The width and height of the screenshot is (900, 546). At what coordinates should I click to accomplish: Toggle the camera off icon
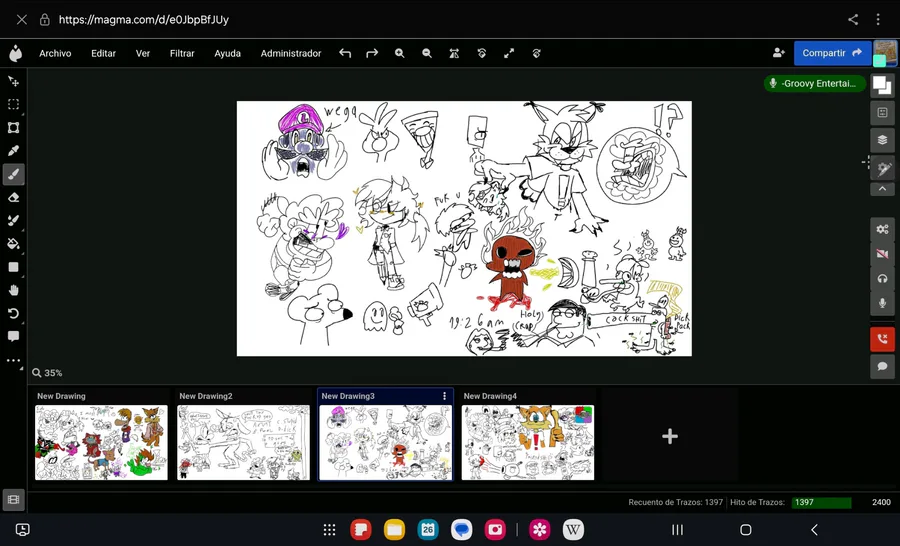point(882,254)
